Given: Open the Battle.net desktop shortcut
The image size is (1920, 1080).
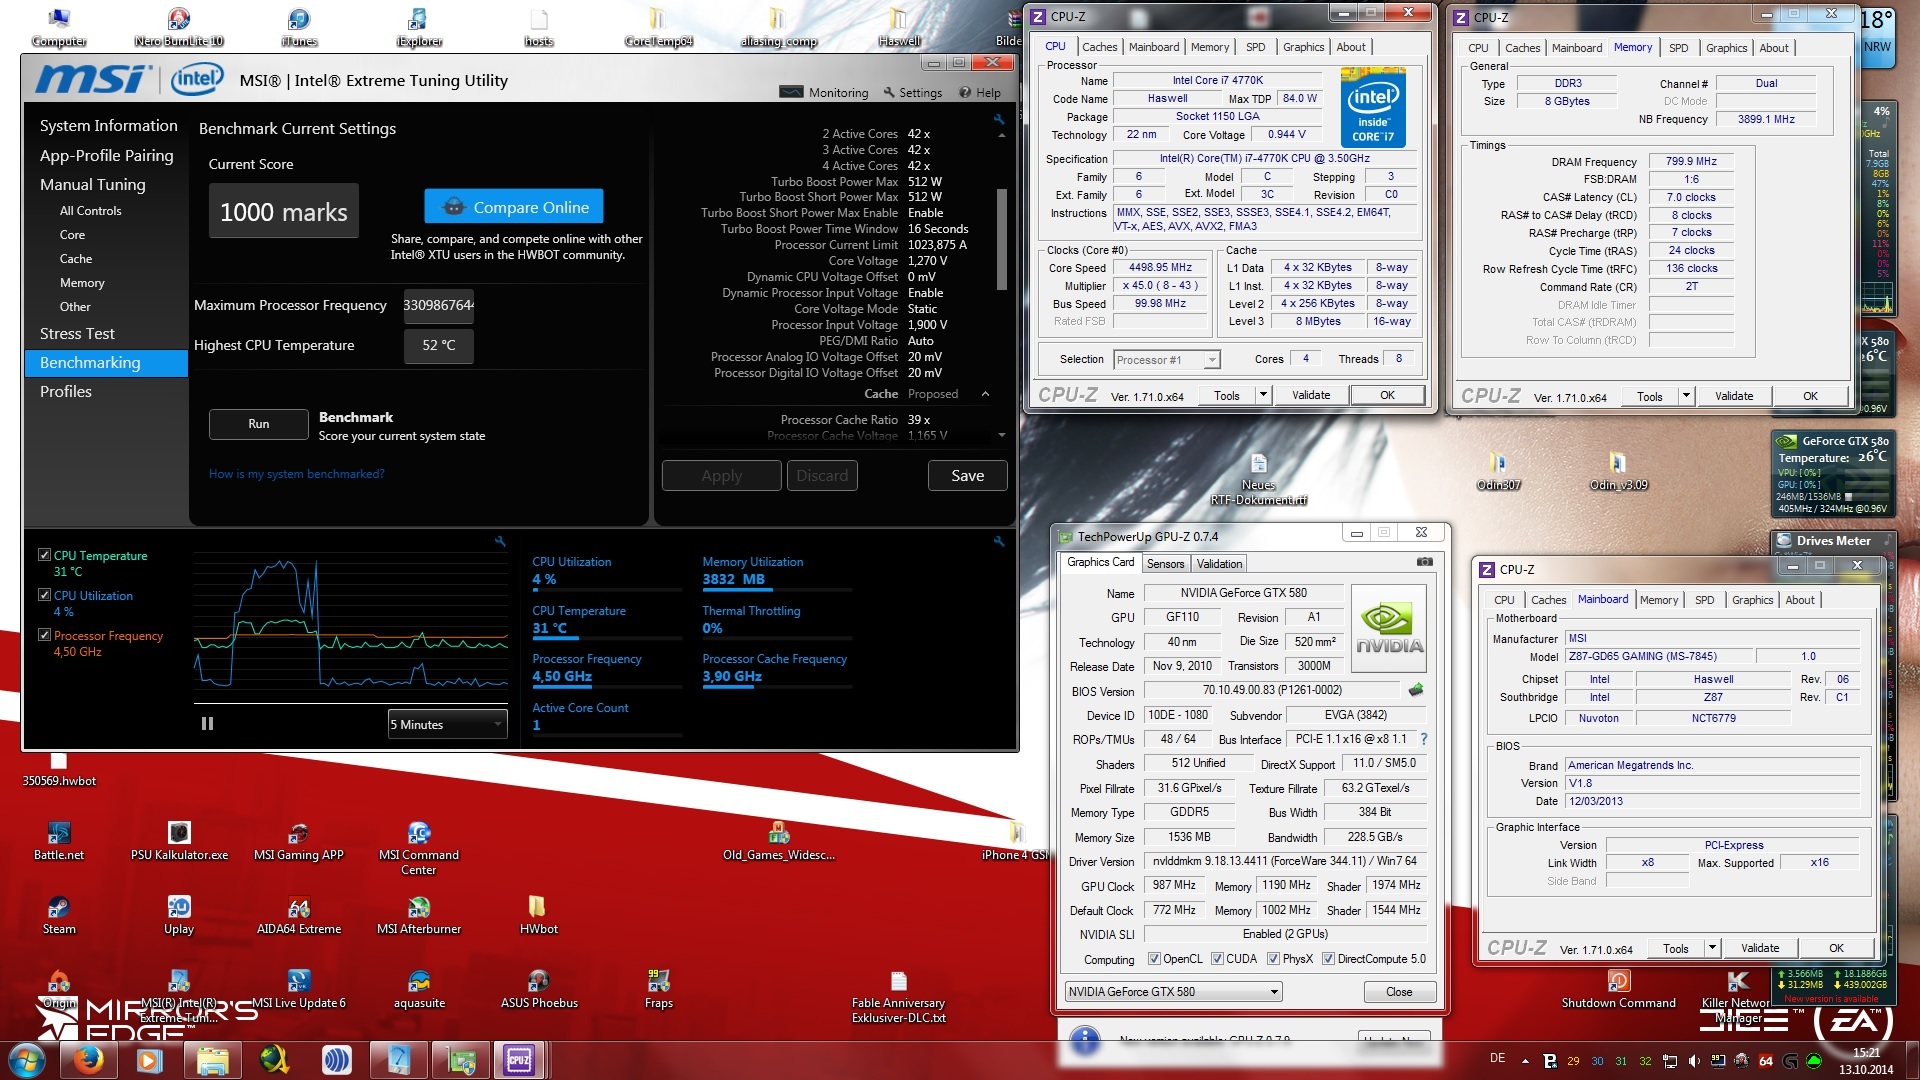Looking at the screenshot, I should point(59,841).
